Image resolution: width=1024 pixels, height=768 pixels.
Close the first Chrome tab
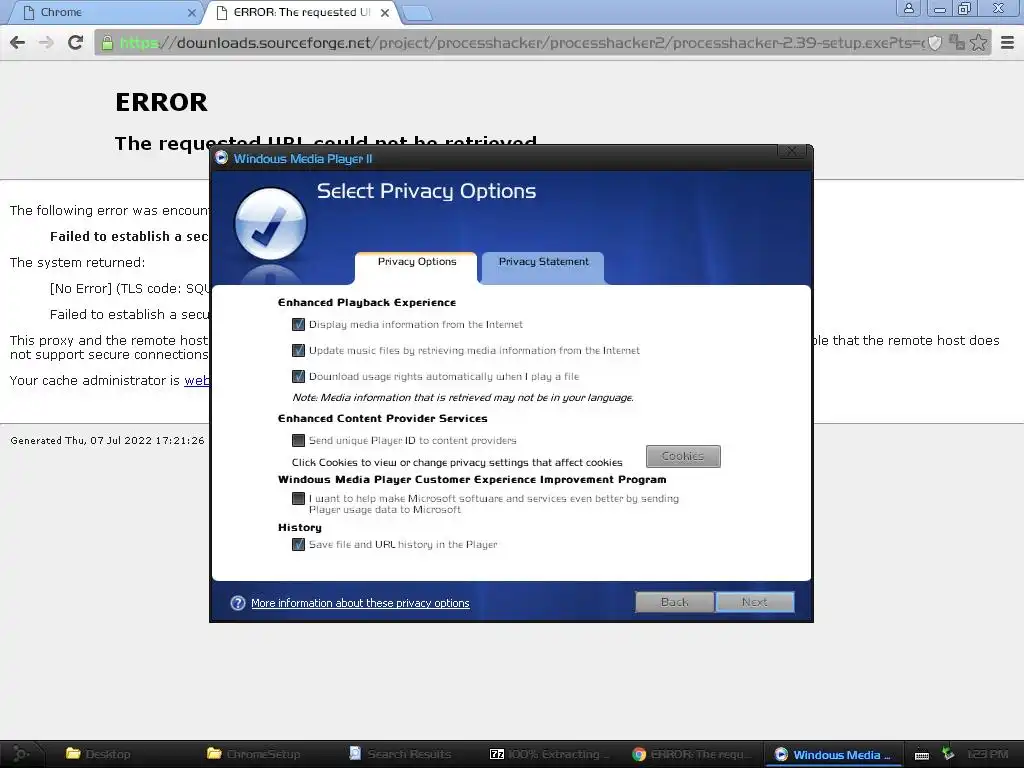(x=191, y=12)
